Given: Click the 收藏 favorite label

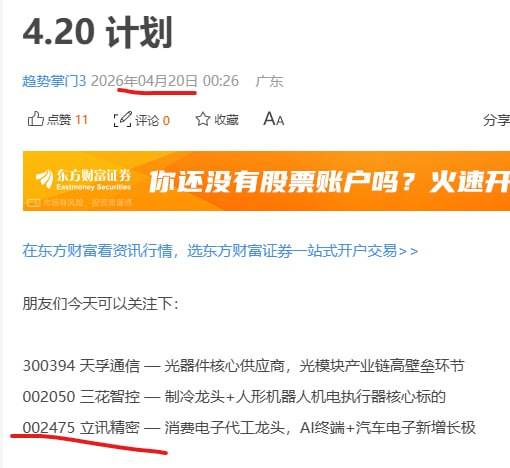Looking at the screenshot, I should (x=226, y=119).
